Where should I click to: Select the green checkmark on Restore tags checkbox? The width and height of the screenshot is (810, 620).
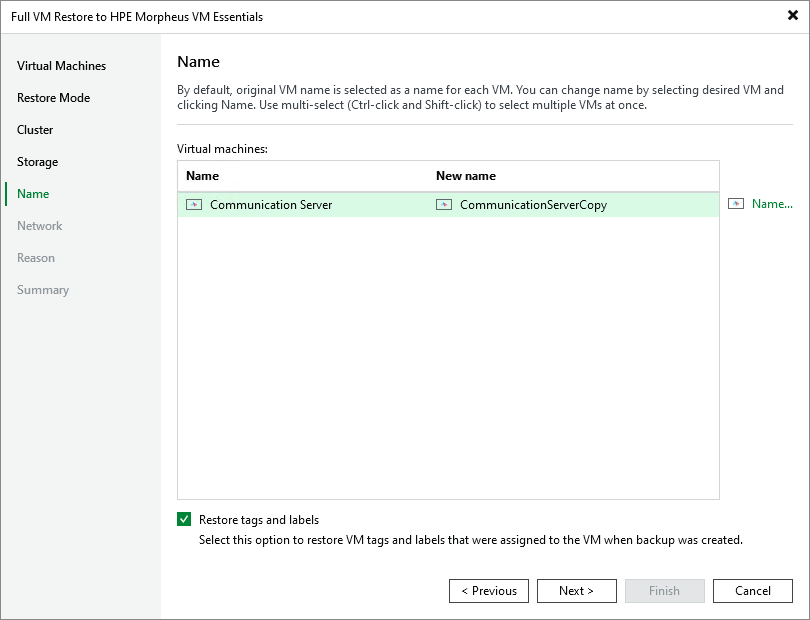[x=184, y=520]
